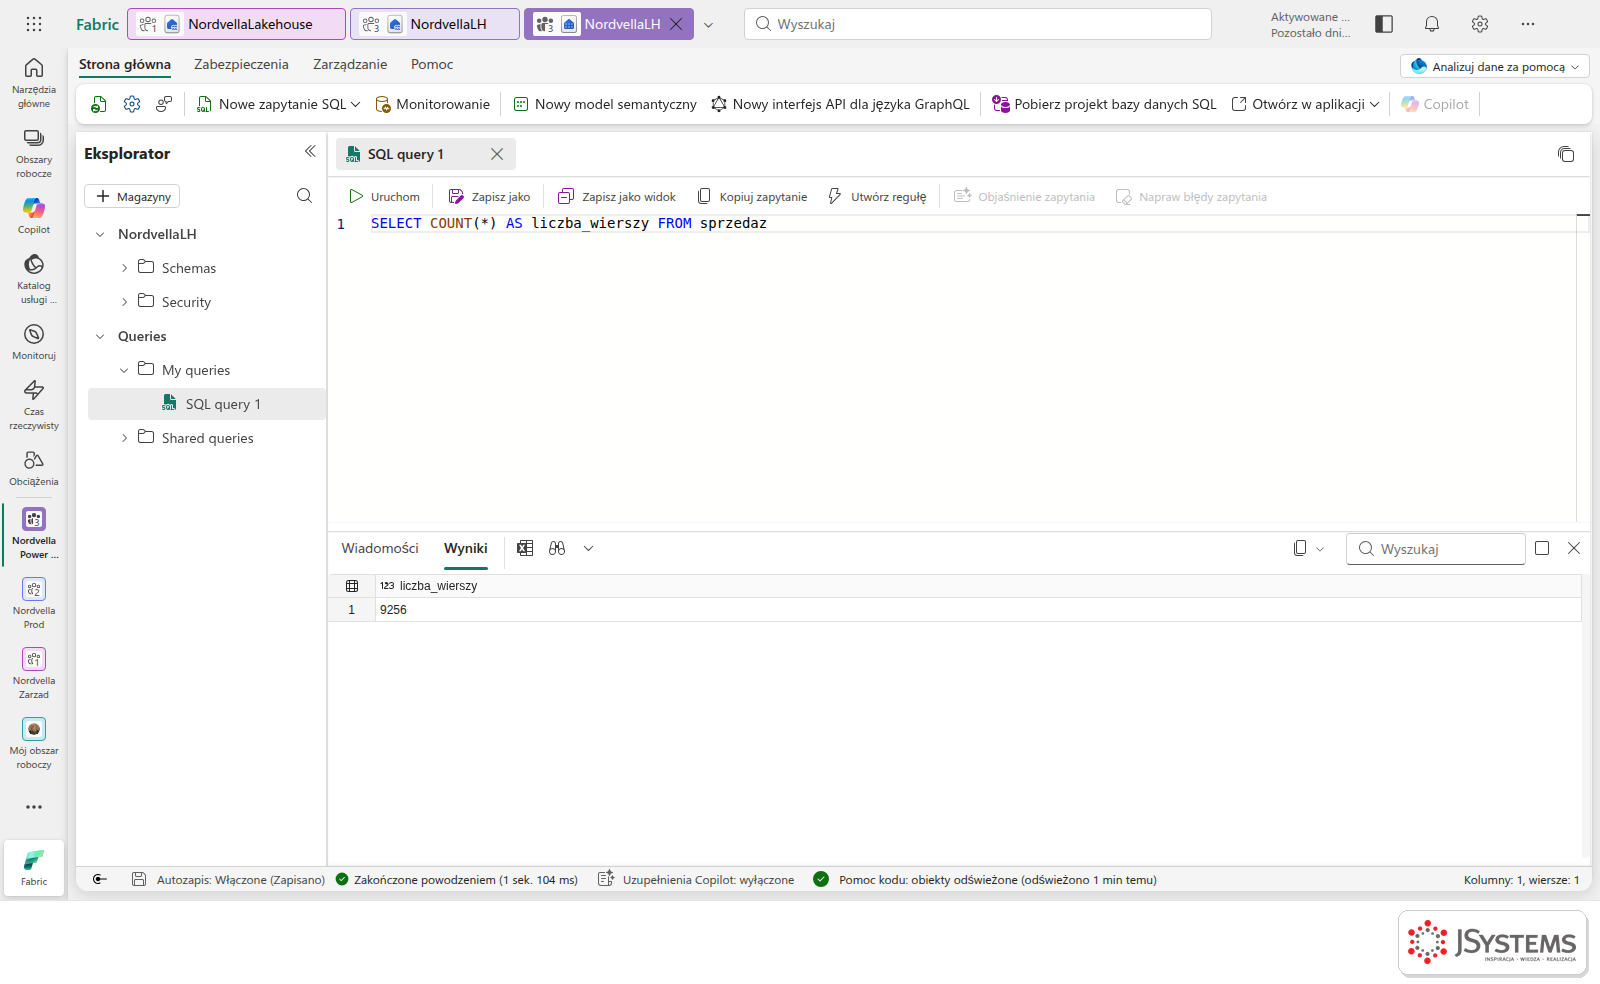Open Mój obszar roboczy

[34, 742]
